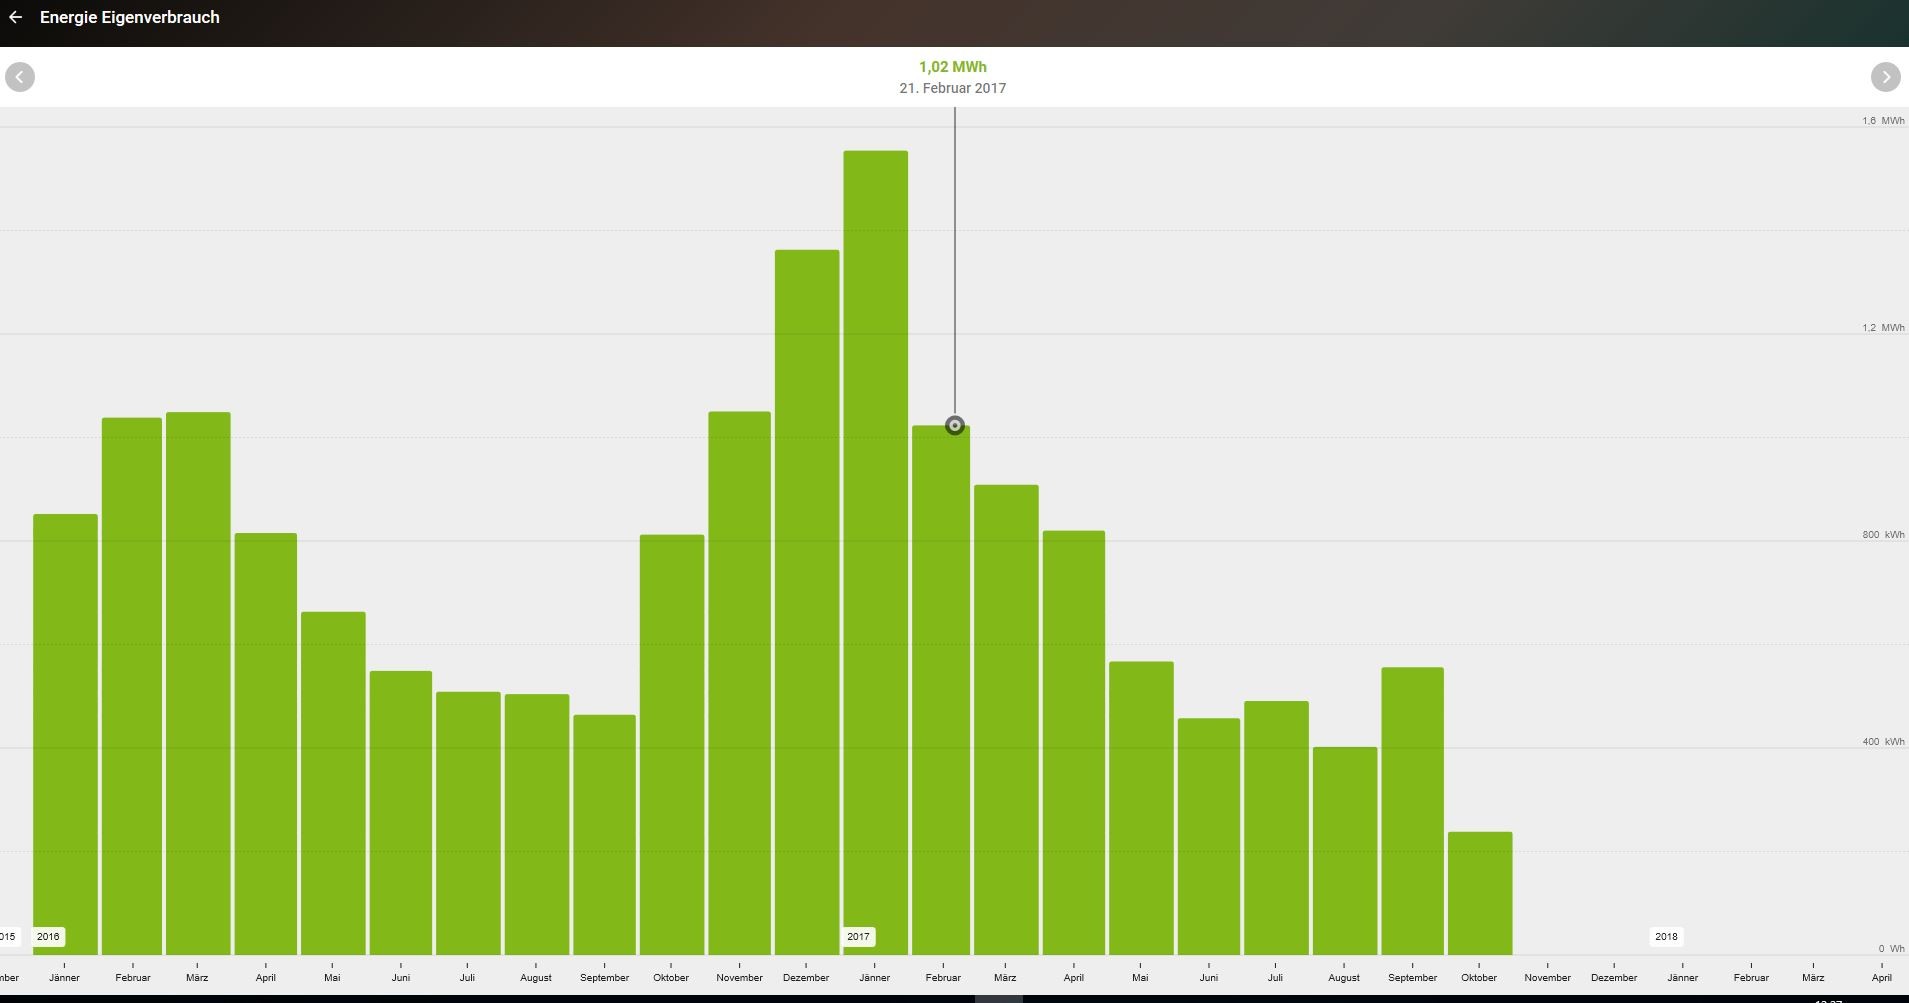Click the "Energie Eigenverbrauch" title

[x=130, y=17]
